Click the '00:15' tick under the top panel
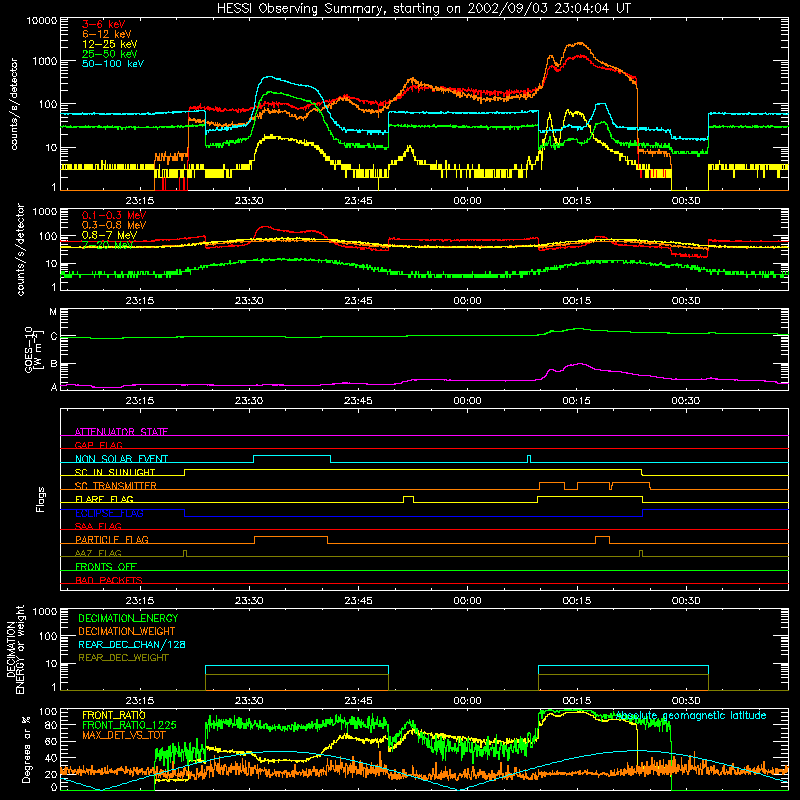 coord(577,201)
